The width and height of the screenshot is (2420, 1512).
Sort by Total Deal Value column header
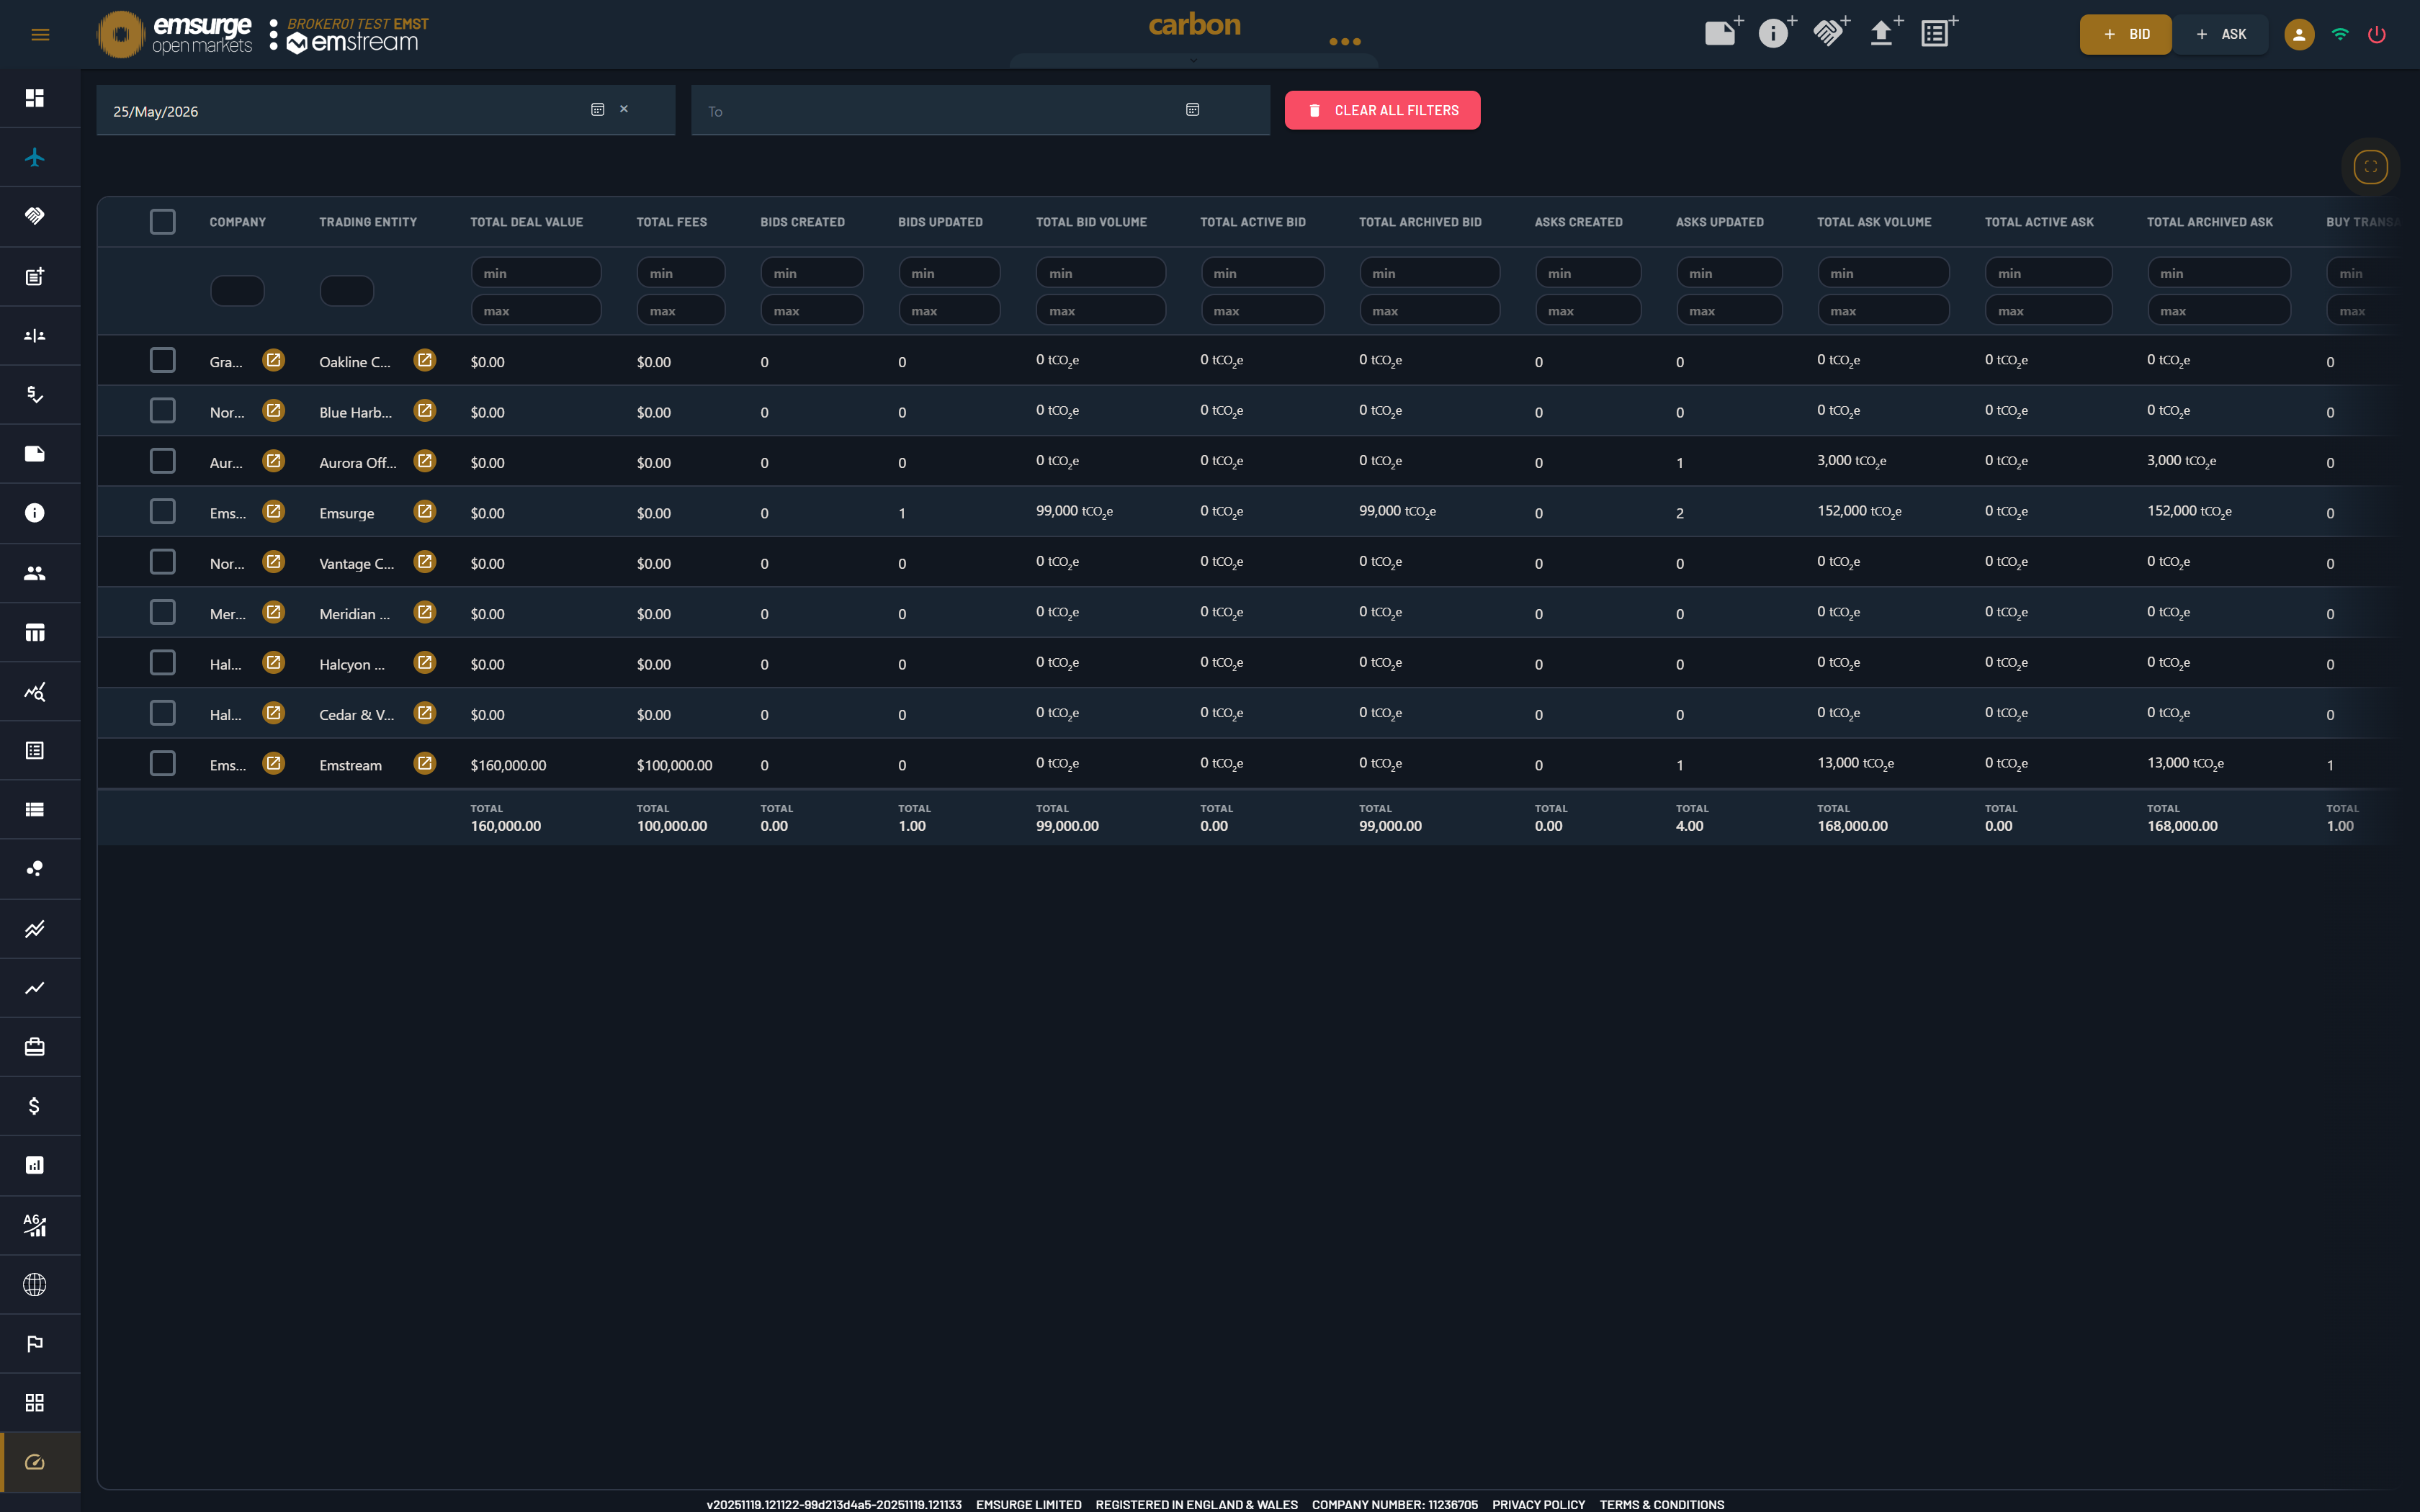click(526, 222)
